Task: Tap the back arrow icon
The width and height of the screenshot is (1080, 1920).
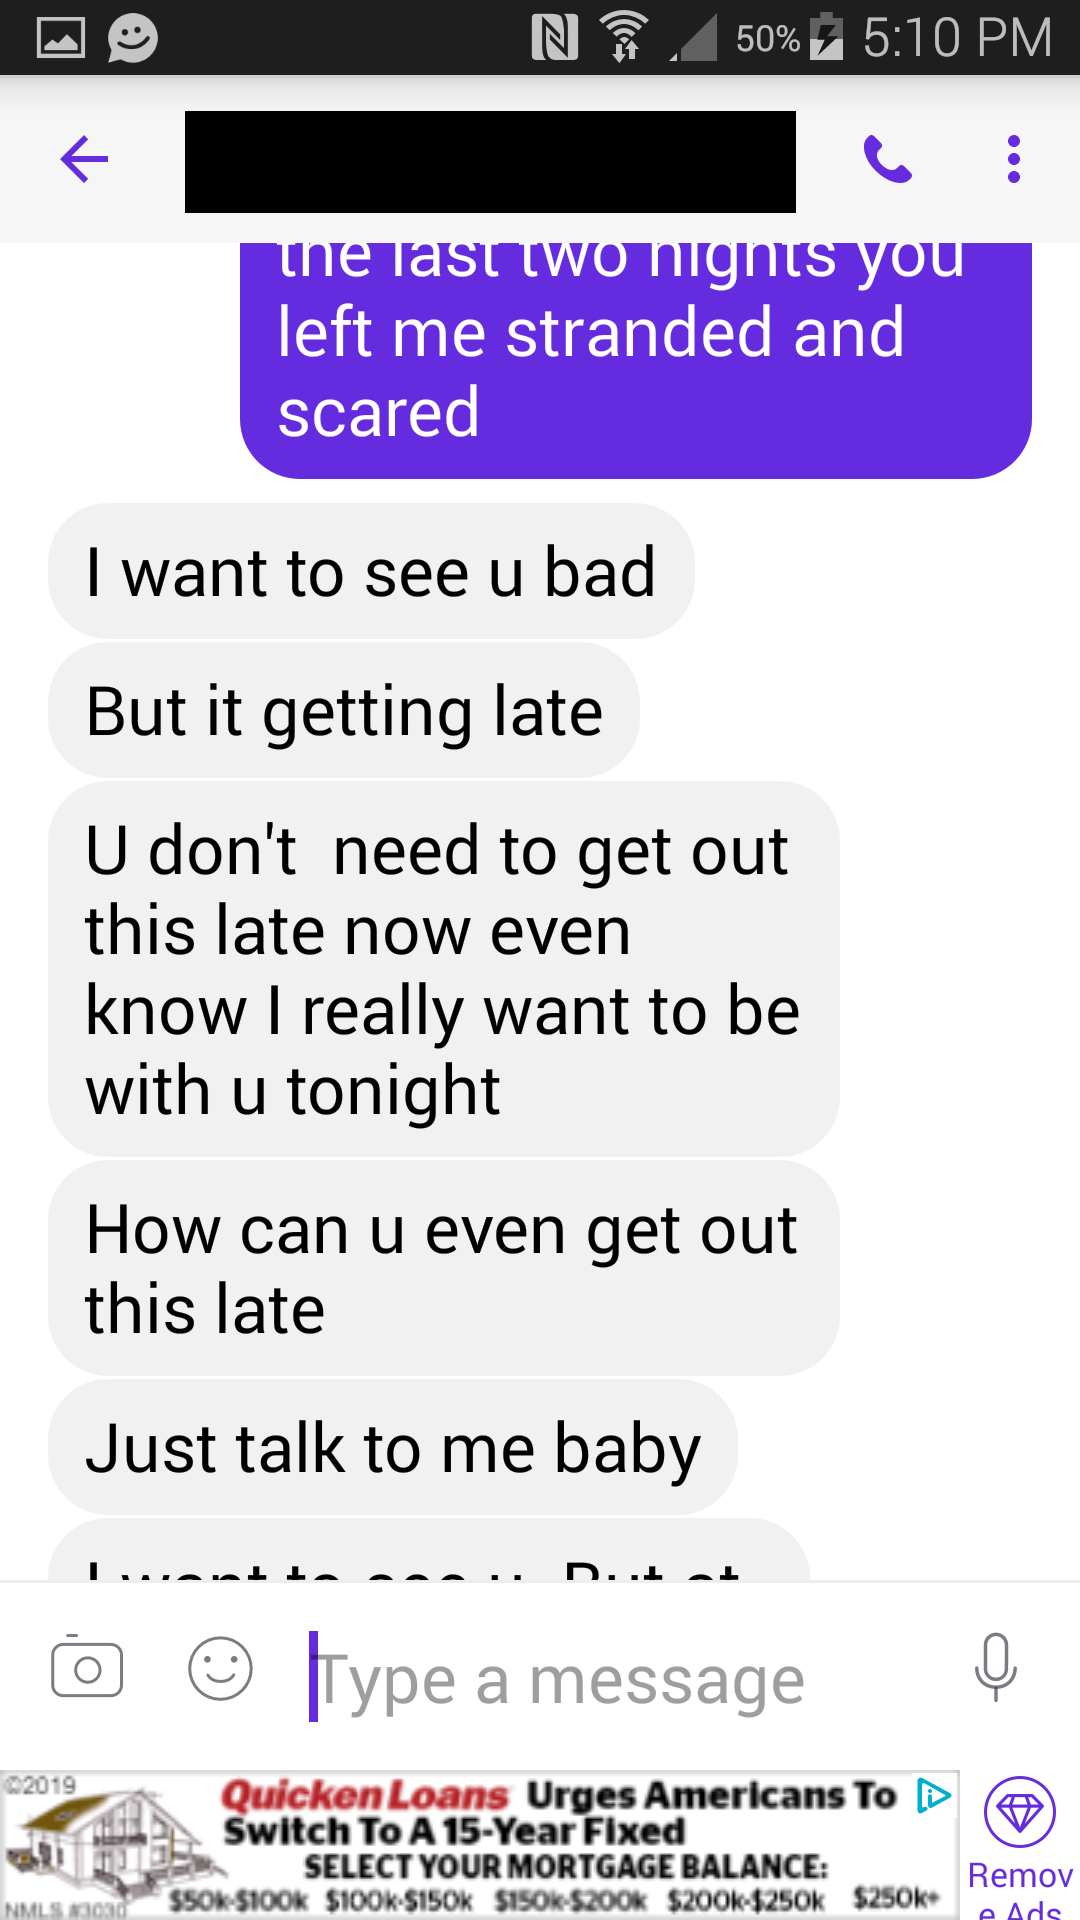Action: [84, 159]
